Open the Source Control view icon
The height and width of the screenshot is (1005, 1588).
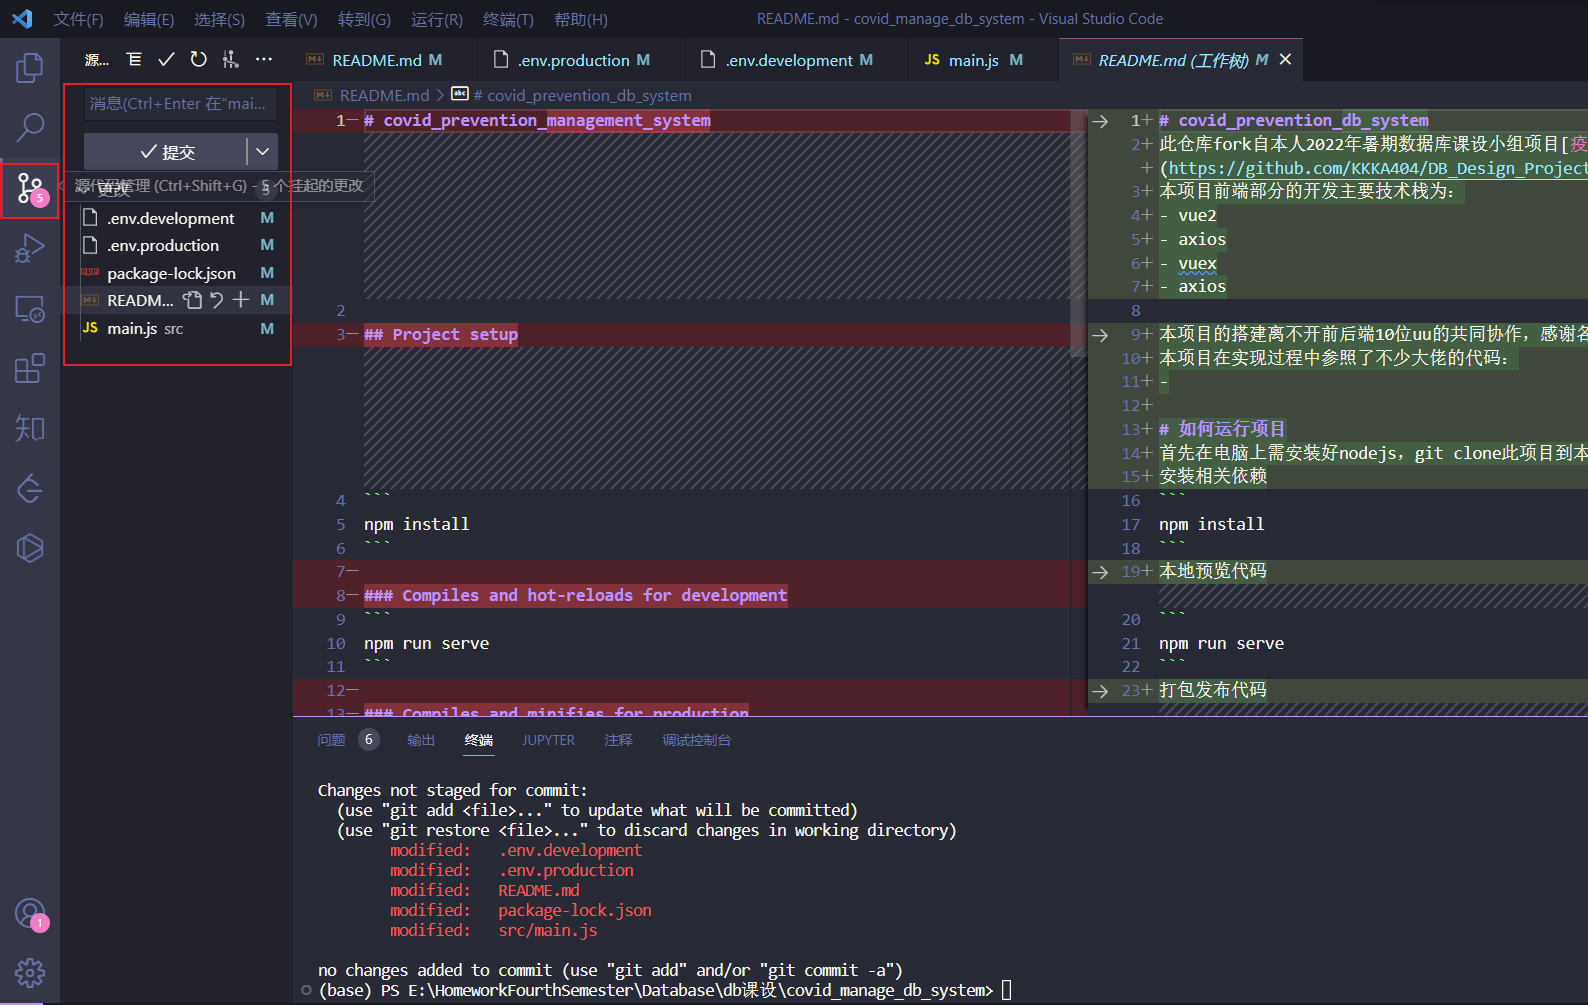[x=30, y=188]
